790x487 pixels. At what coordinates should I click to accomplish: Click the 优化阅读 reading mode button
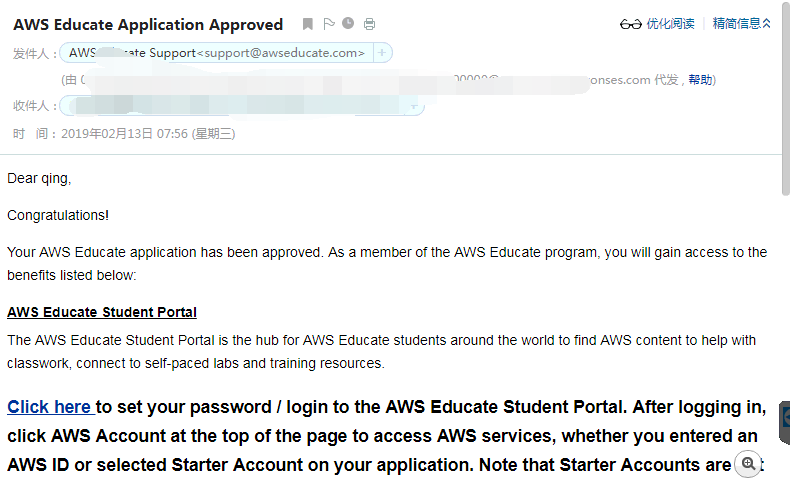(x=670, y=24)
